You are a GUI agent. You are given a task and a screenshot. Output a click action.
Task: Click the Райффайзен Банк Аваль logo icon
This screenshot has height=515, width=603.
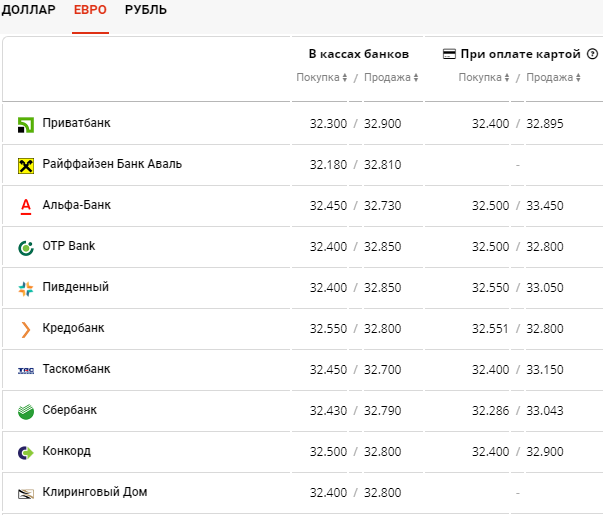[x=26, y=165]
